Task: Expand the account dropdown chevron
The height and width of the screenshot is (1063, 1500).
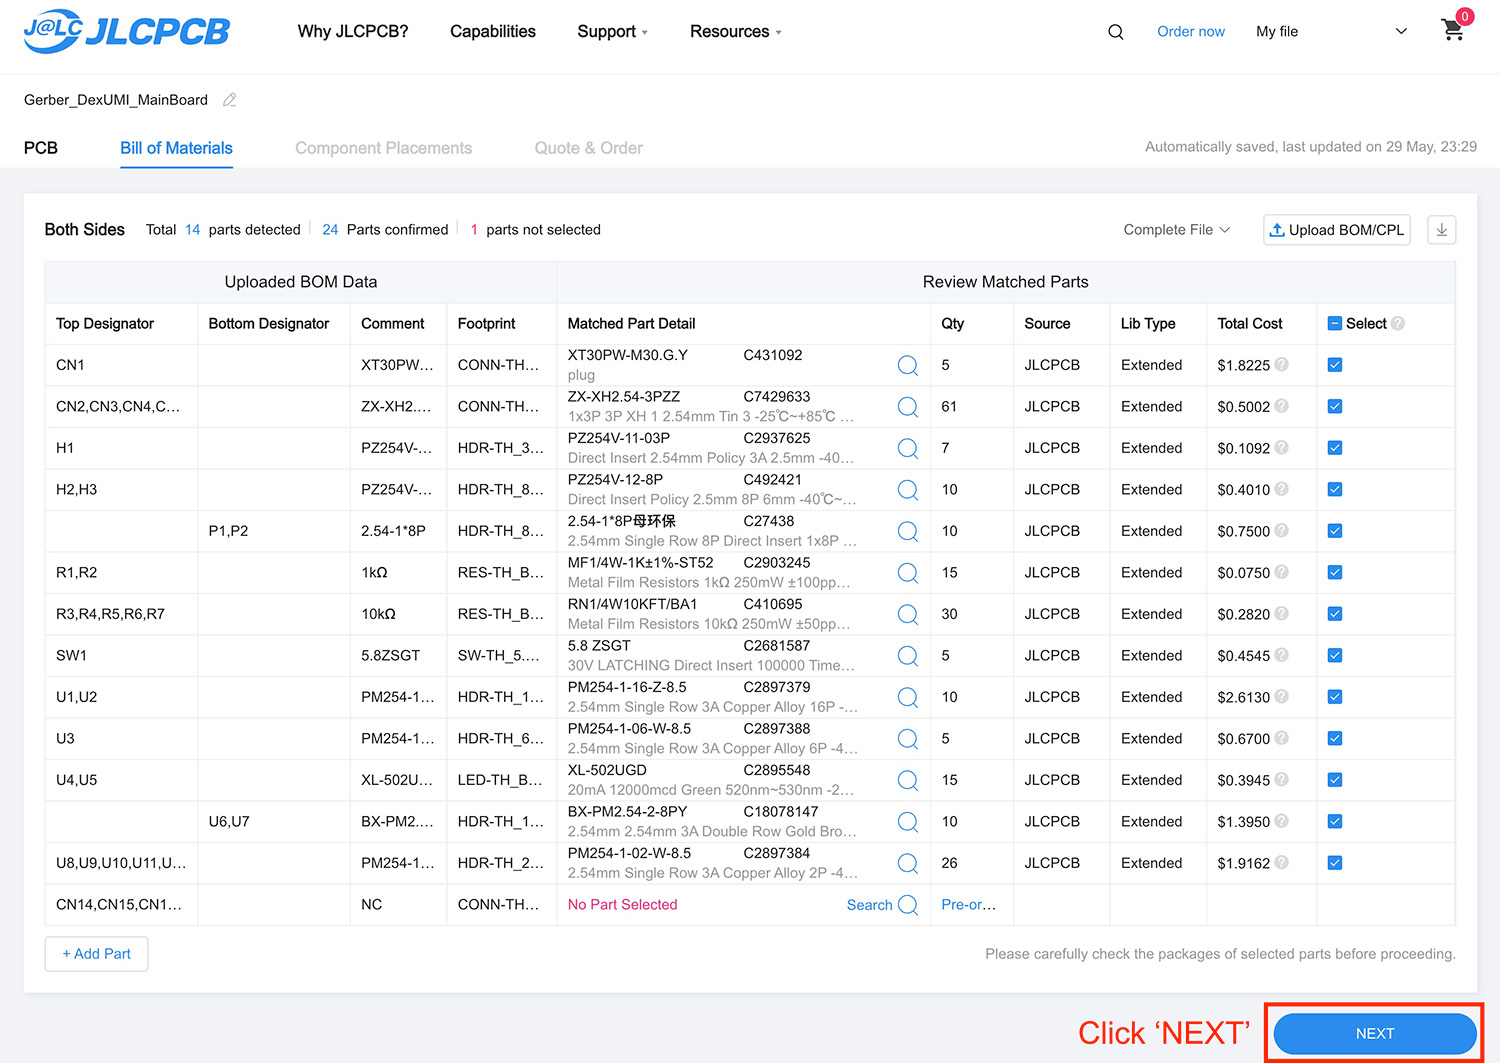Action: 1401,32
